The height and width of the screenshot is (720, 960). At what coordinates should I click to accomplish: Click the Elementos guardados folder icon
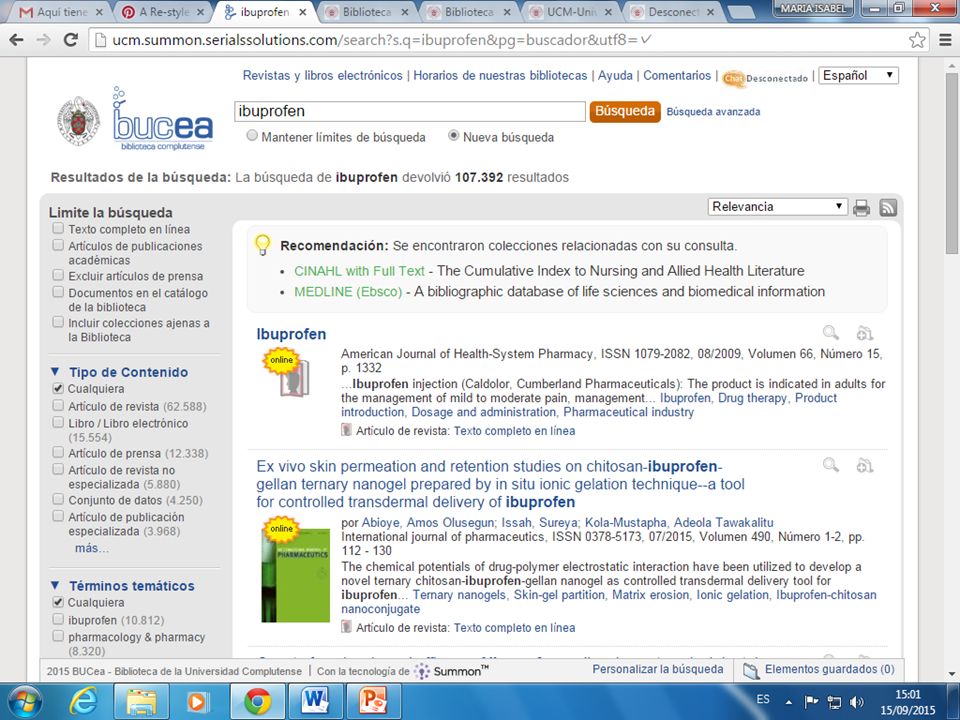tap(751, 670)
